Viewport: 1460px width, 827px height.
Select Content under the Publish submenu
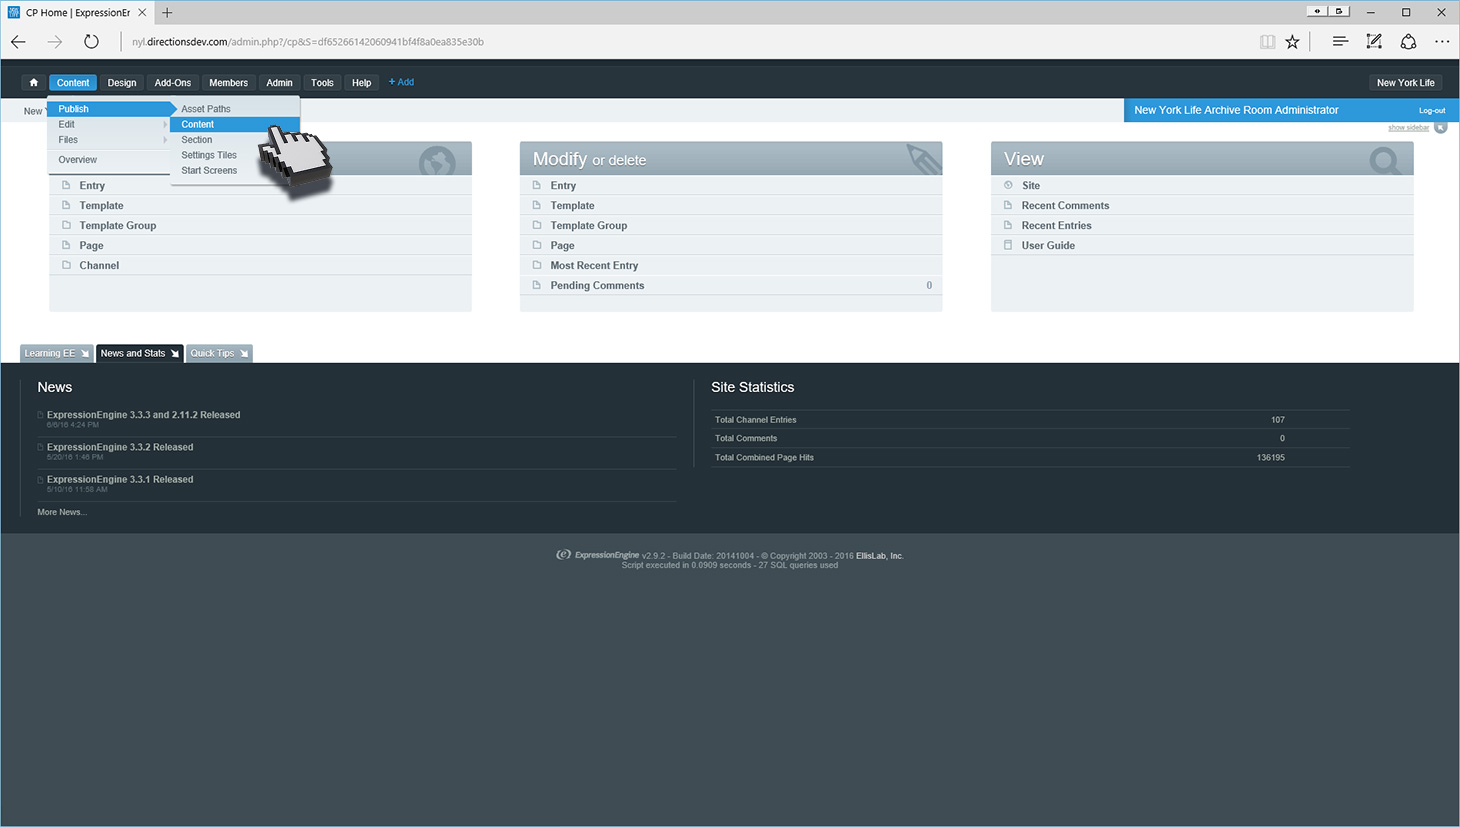(198, 125)
